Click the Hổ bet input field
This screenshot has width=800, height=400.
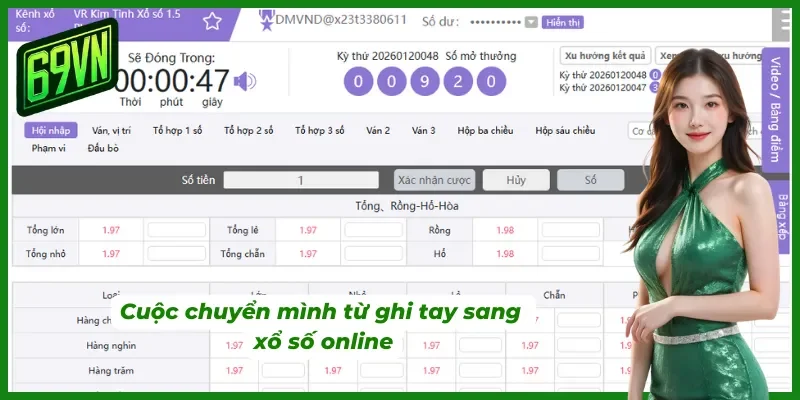[571, 254]
